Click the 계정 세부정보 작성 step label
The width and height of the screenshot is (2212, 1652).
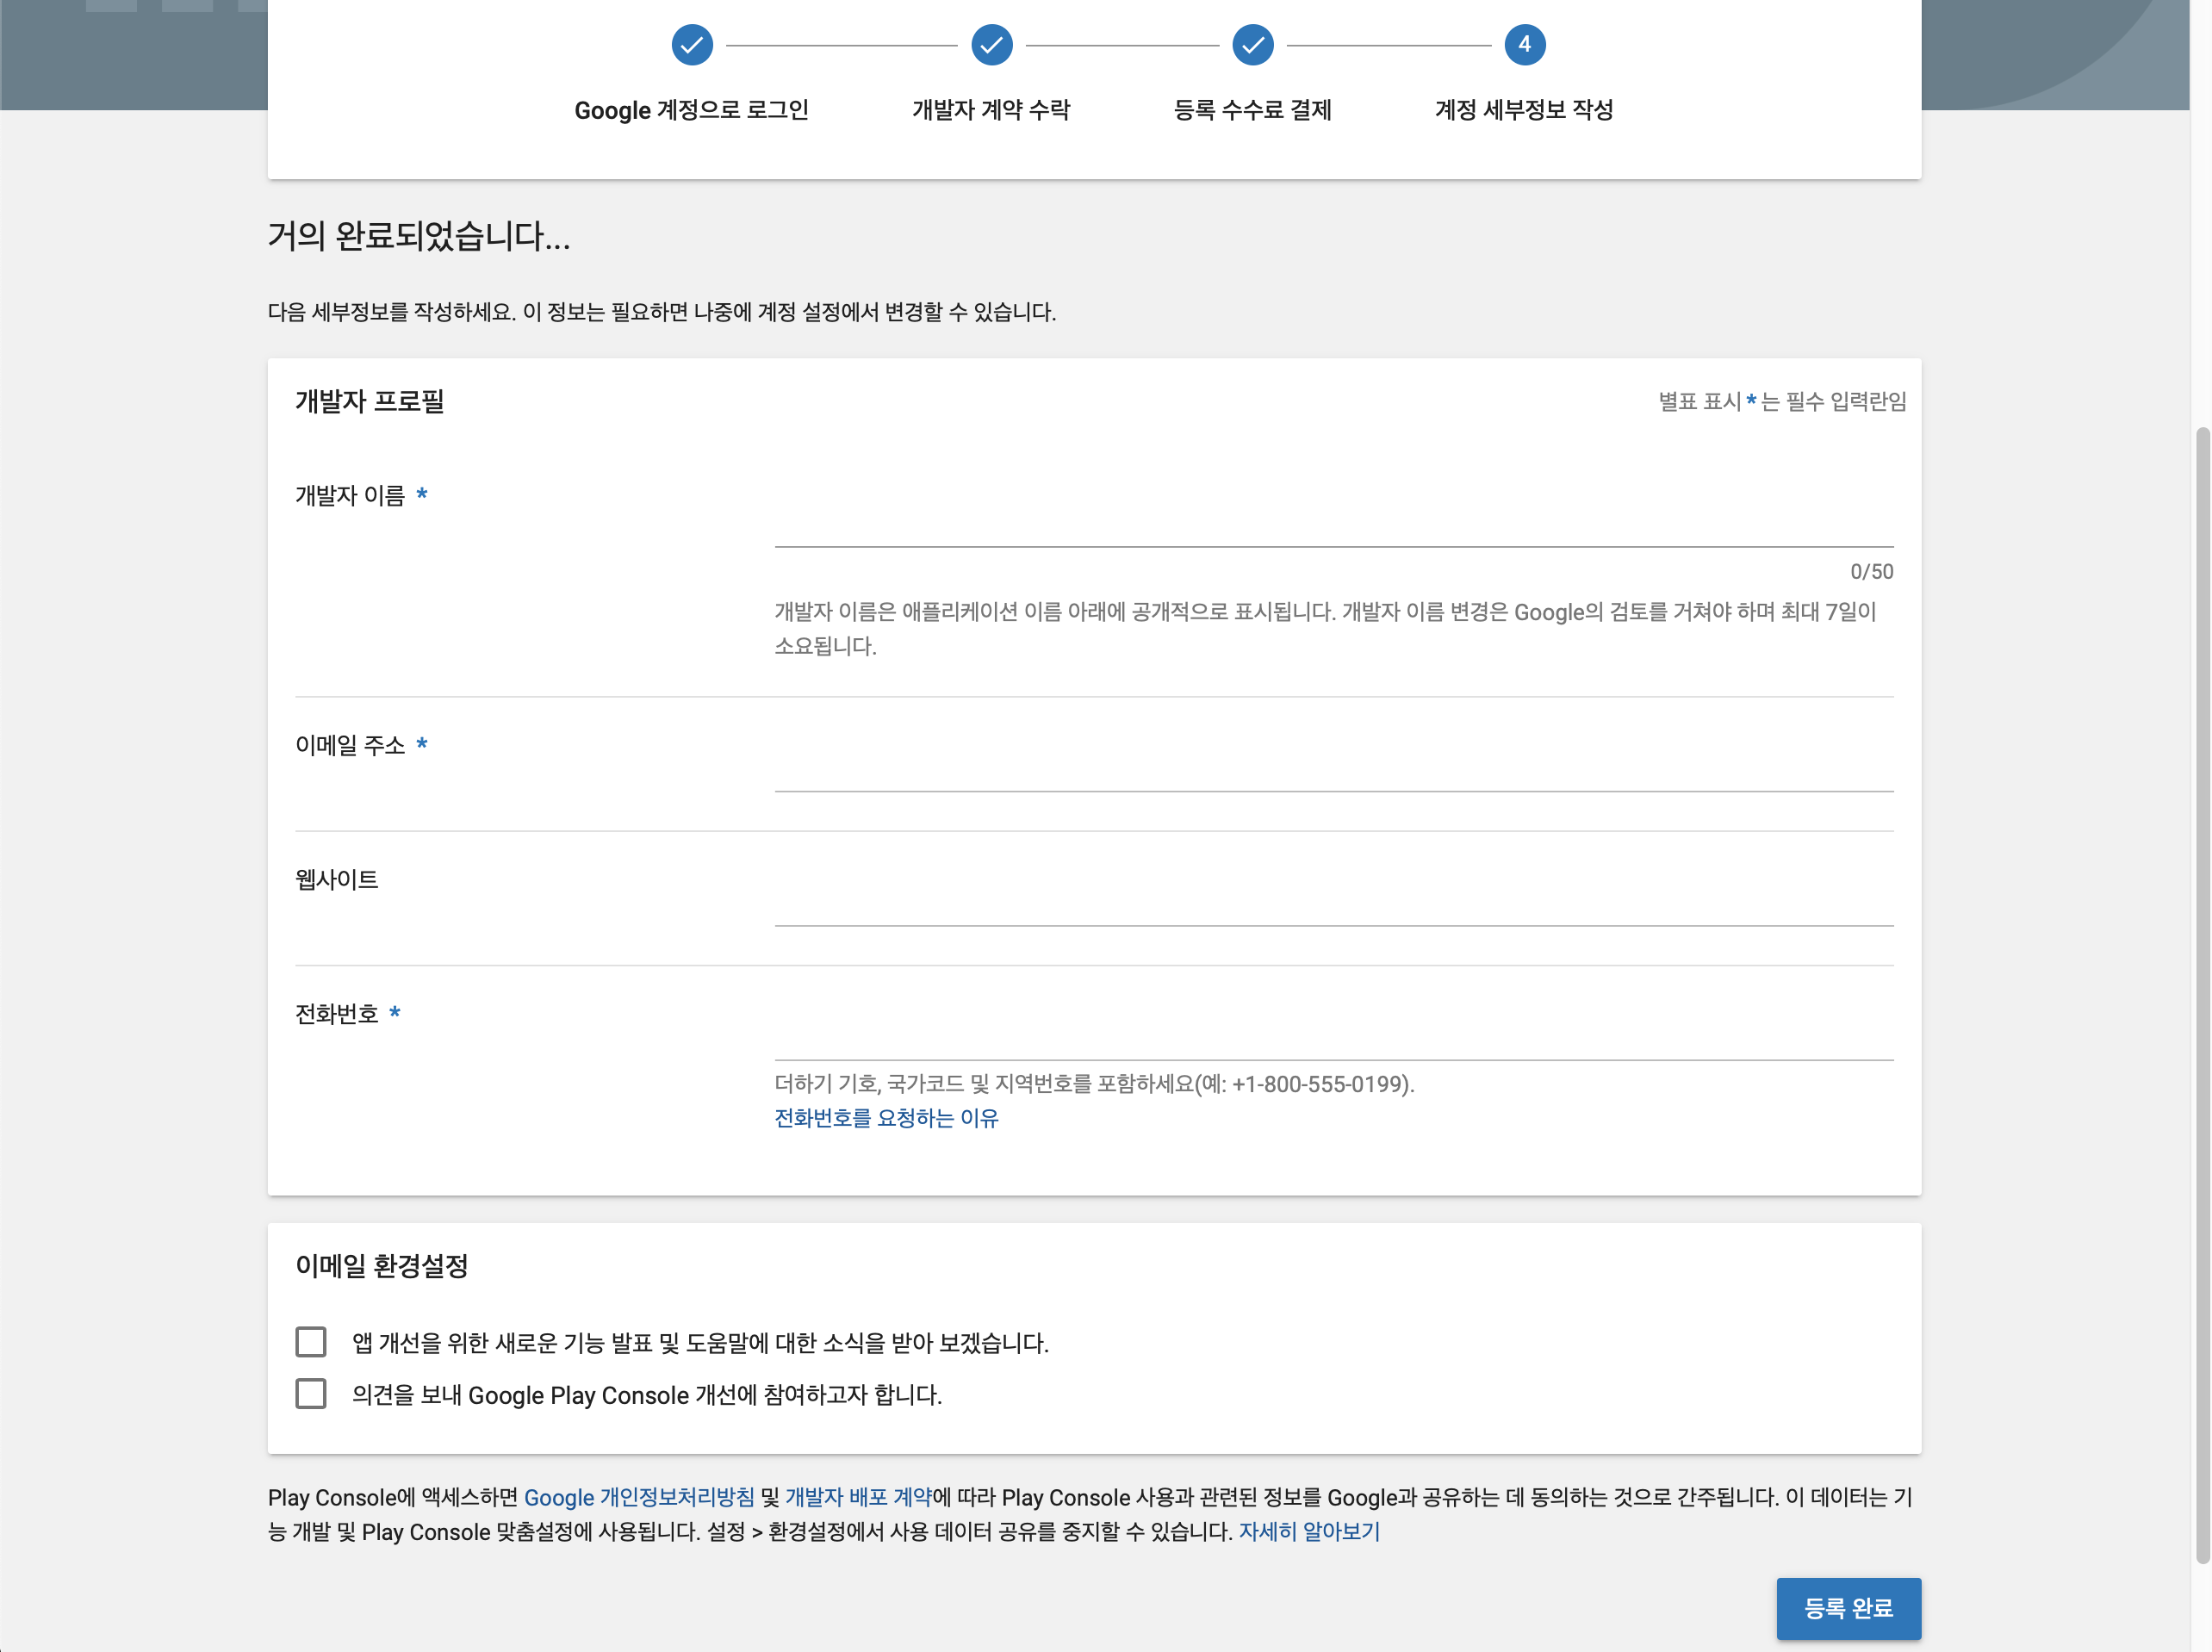[x=1524, y=110]
